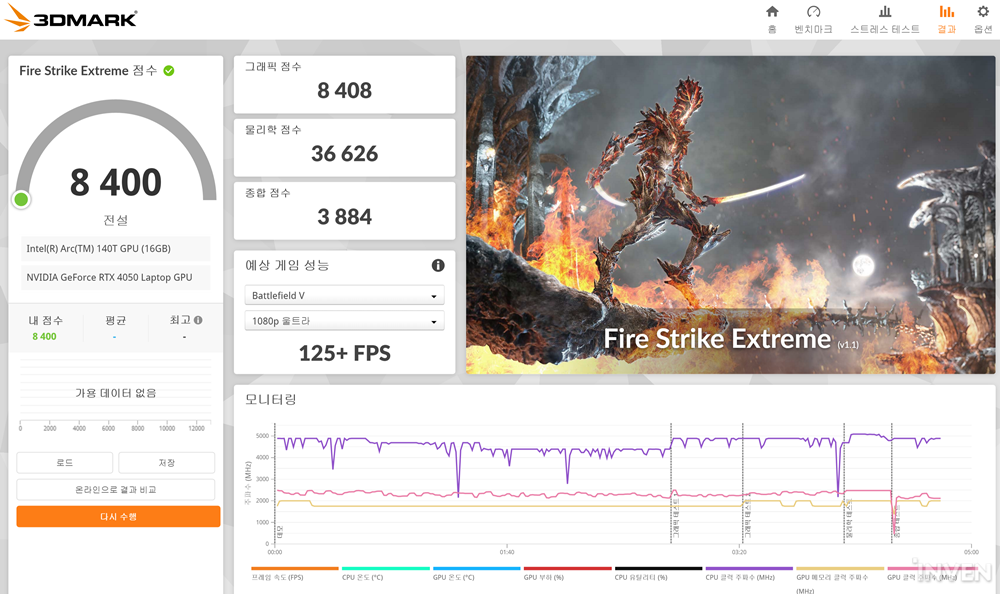
Task: Click the Fire Strike Extreme 점수 title
Action: [x=88, y=71]
